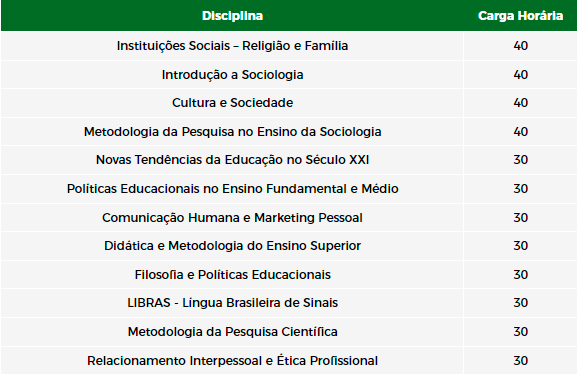578x374 pixels.
Task: Click Filosofia e Políticas Educacionais text
Action: coord(232,275)
